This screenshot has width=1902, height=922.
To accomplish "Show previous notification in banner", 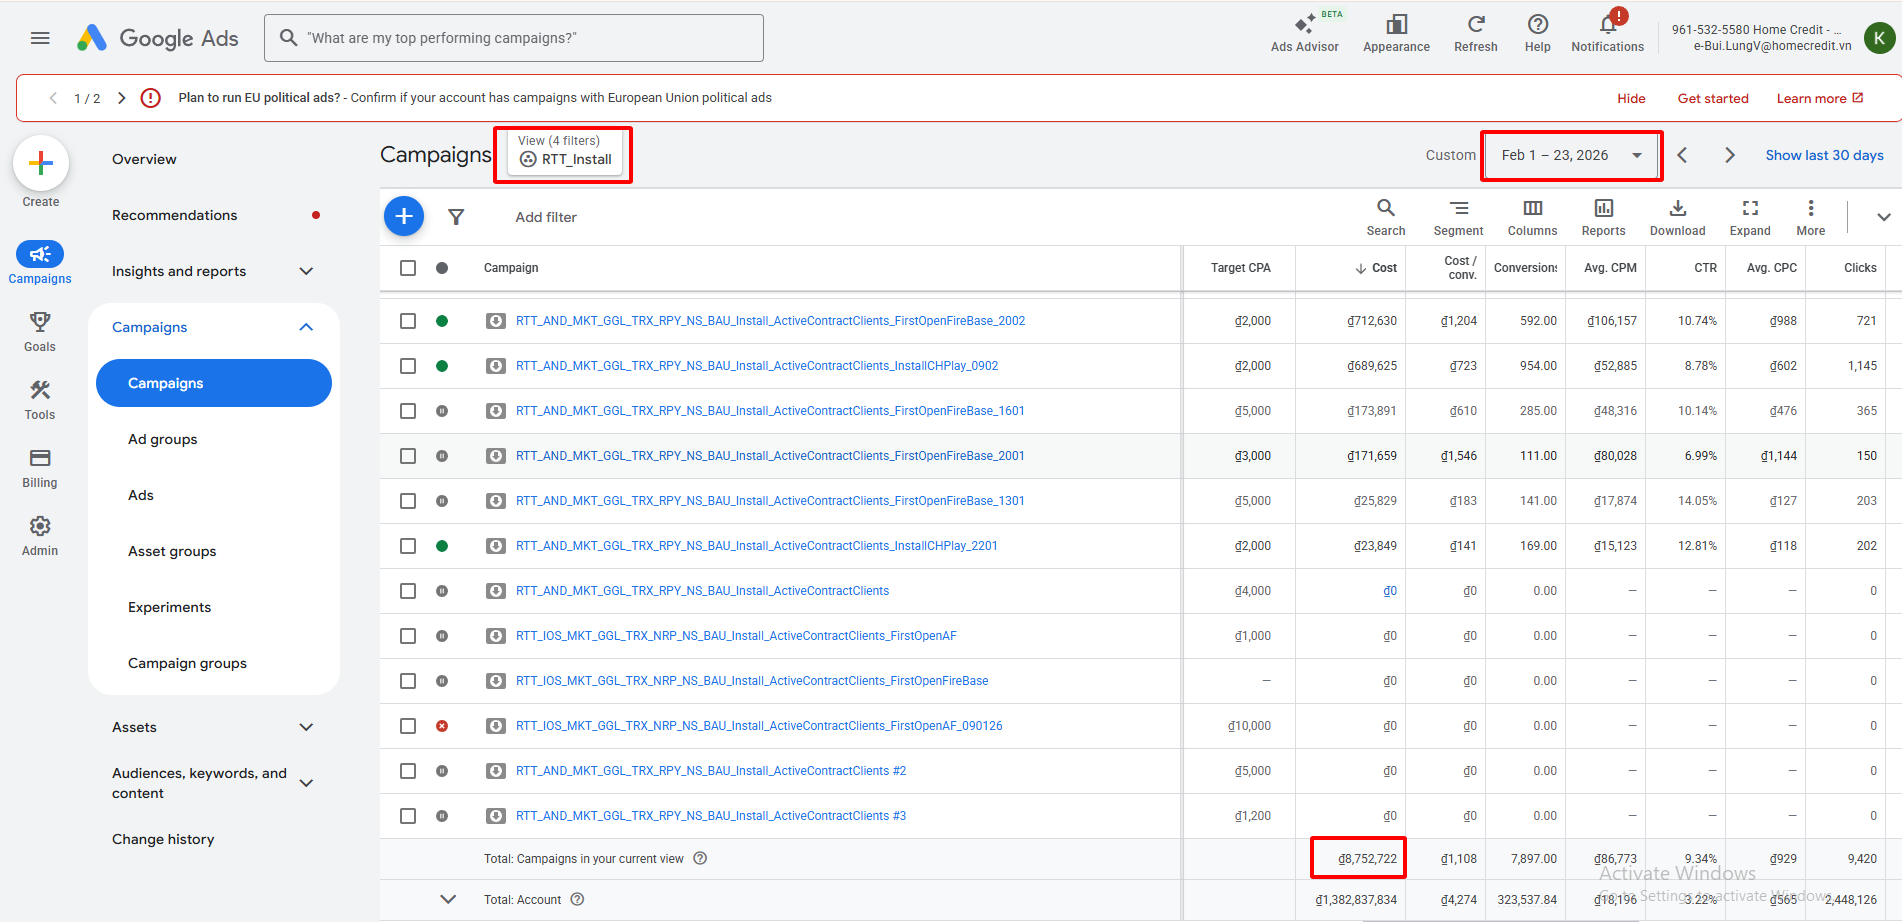I will point(53,98).
